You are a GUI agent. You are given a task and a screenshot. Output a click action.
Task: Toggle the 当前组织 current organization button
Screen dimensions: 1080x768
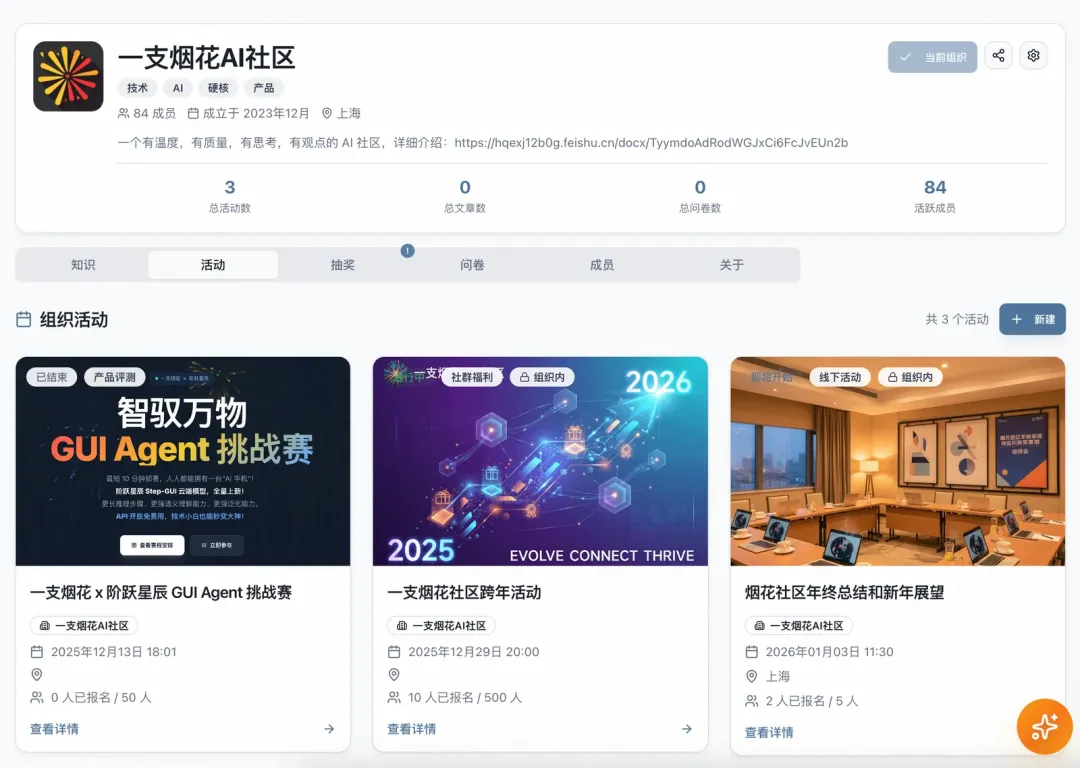coord(932,57)
